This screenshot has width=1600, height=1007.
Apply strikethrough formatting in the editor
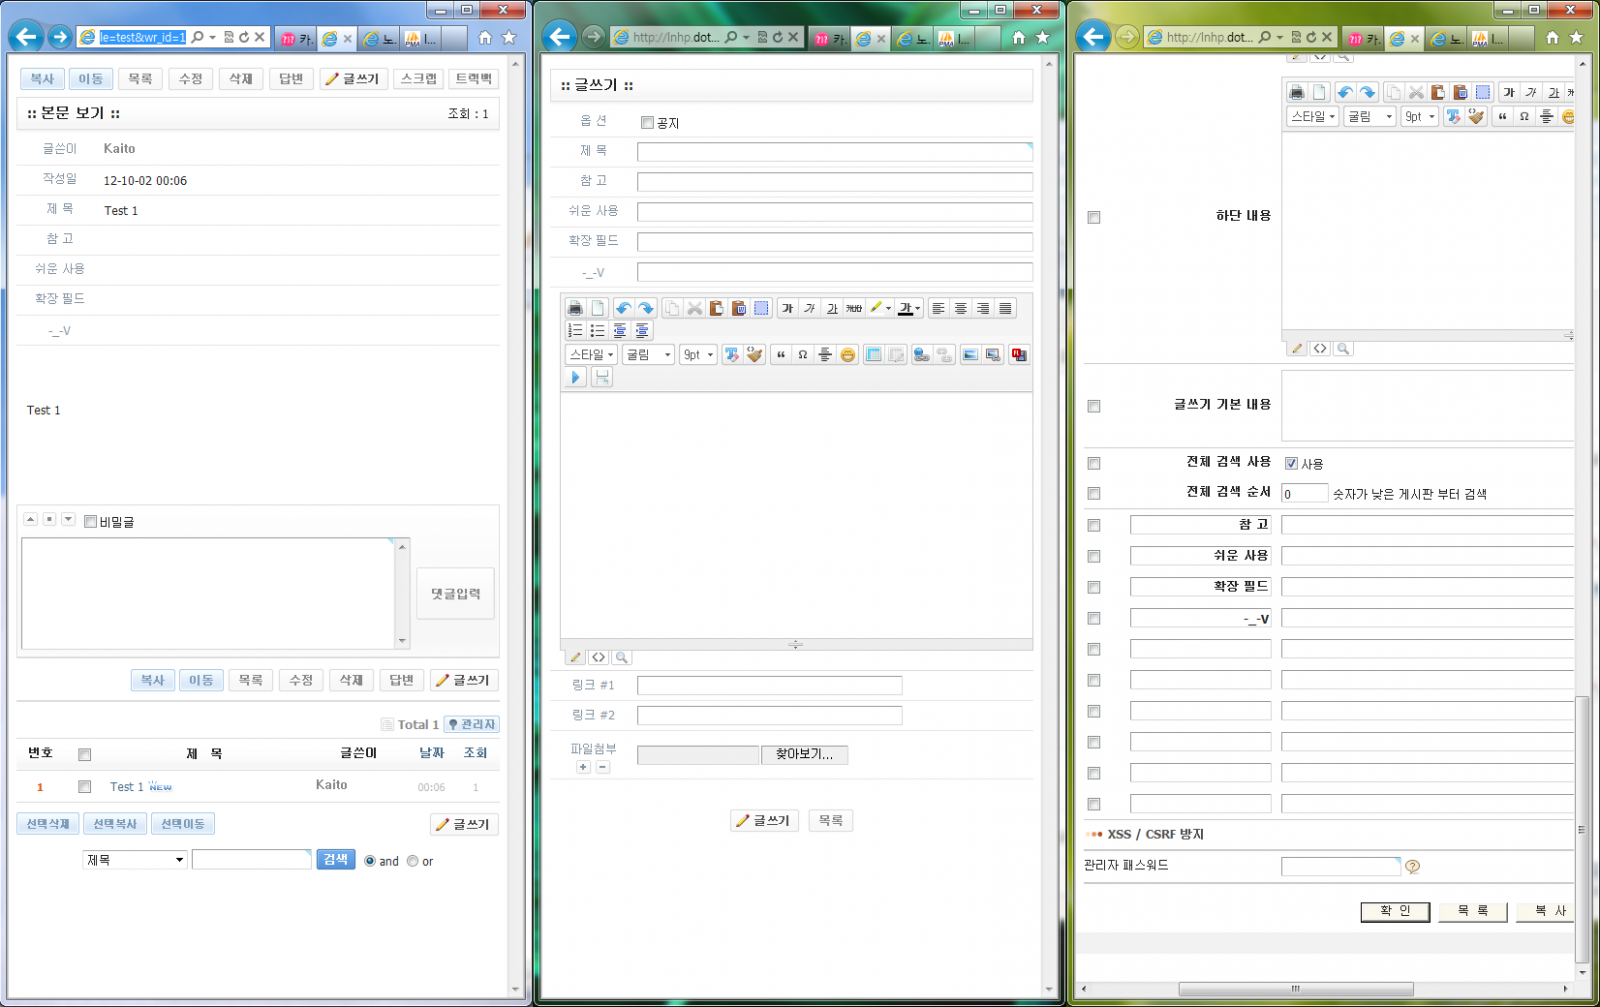tap(854, 309)
